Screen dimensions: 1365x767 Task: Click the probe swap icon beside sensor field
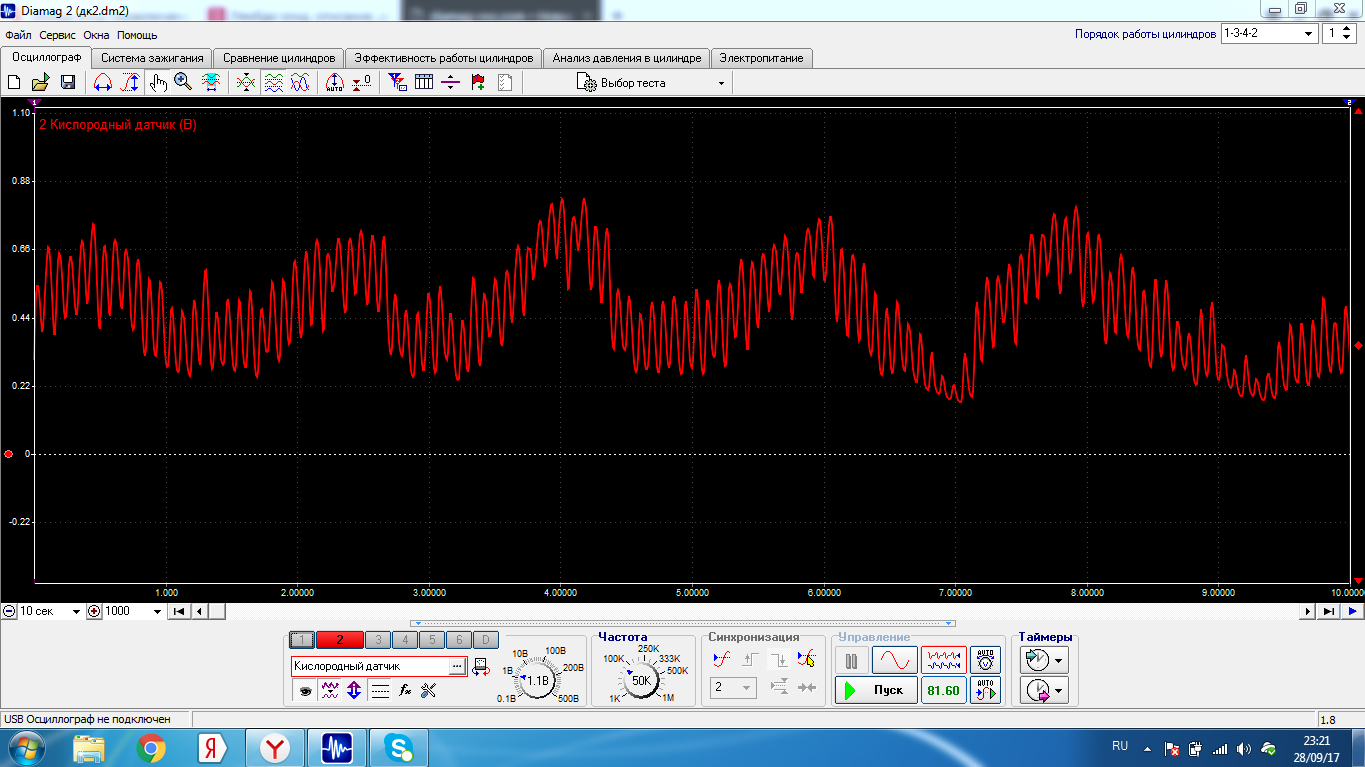tap(480, 665)
